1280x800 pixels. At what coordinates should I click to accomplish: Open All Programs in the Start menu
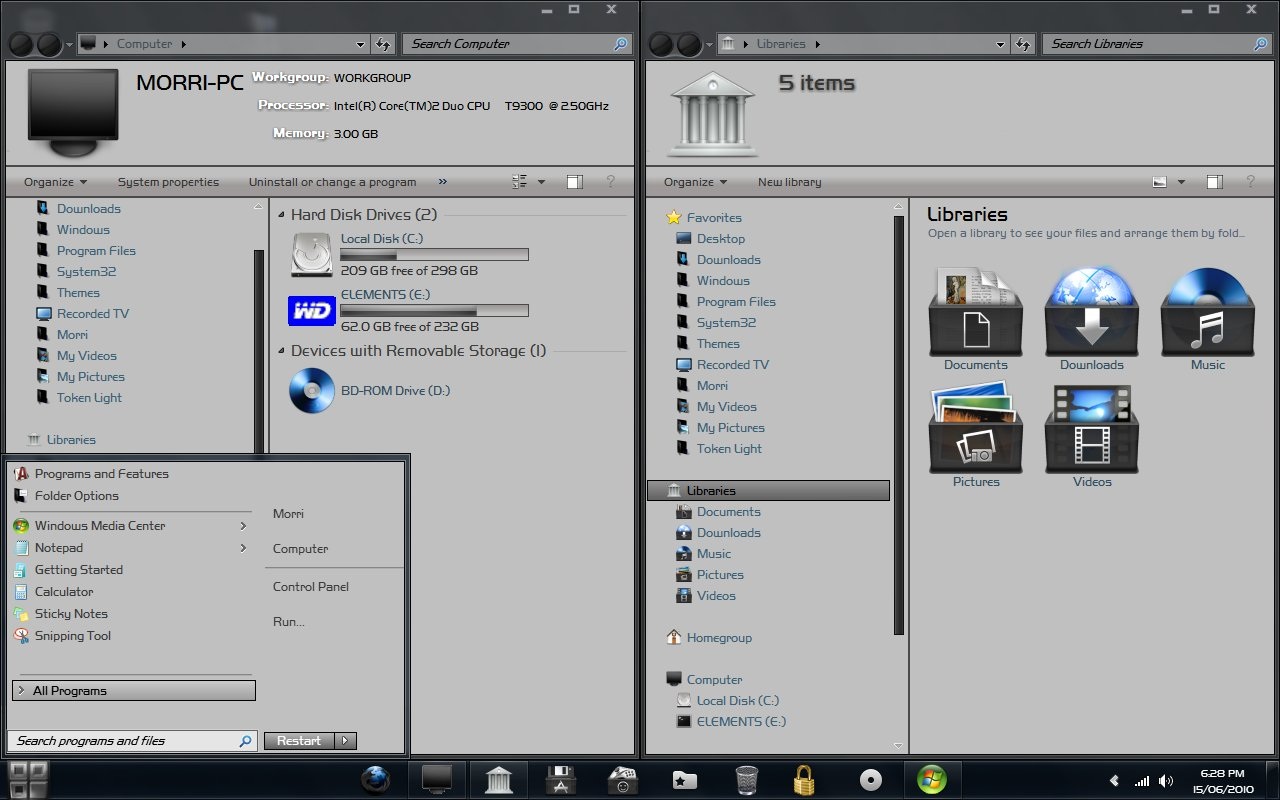click(x=133, y=690)
